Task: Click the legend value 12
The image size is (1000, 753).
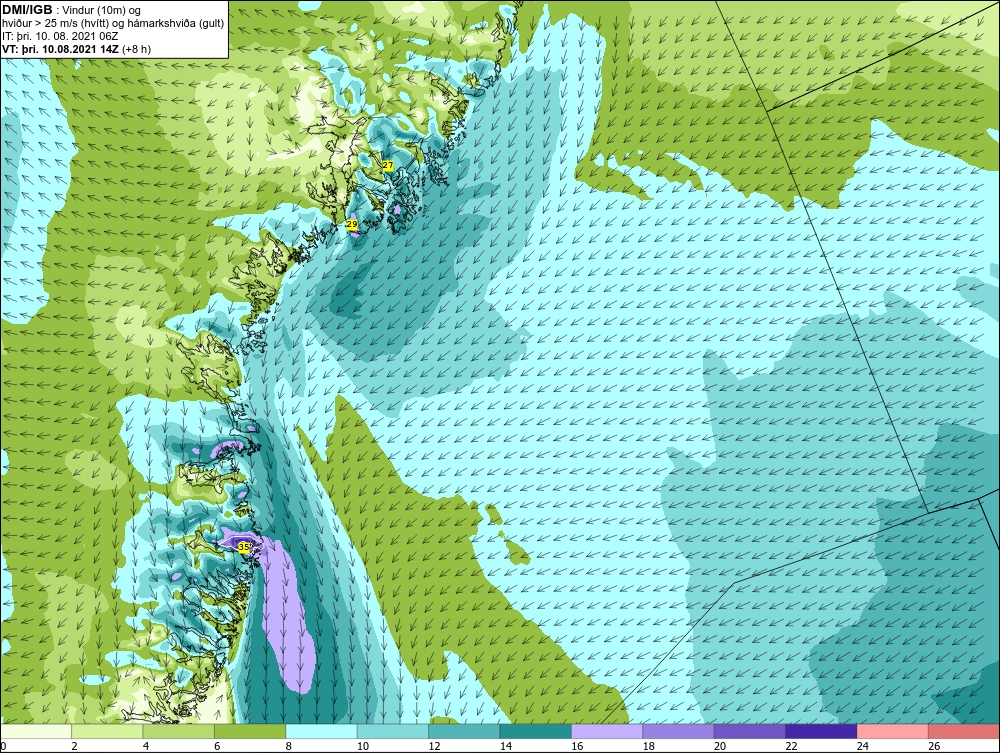Action: coord(434,746)
